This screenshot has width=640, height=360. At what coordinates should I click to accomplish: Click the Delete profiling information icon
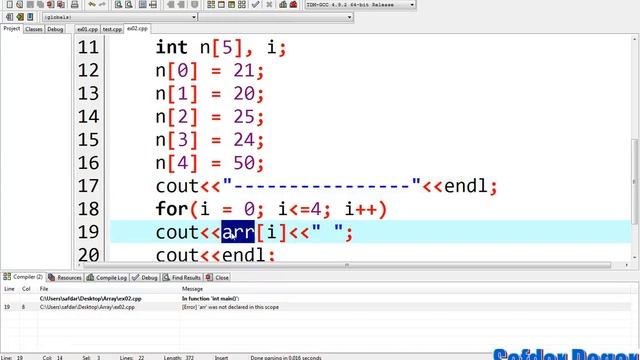[x=293, y=4]
